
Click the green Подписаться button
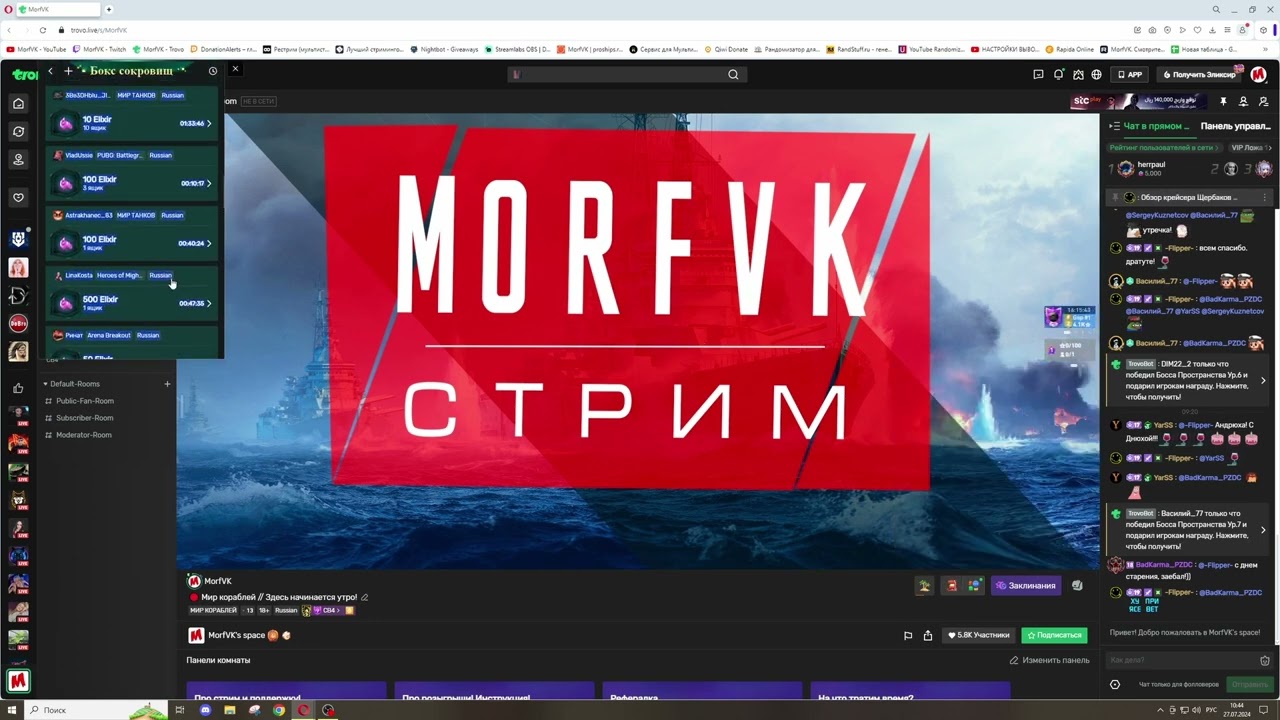1054,635
